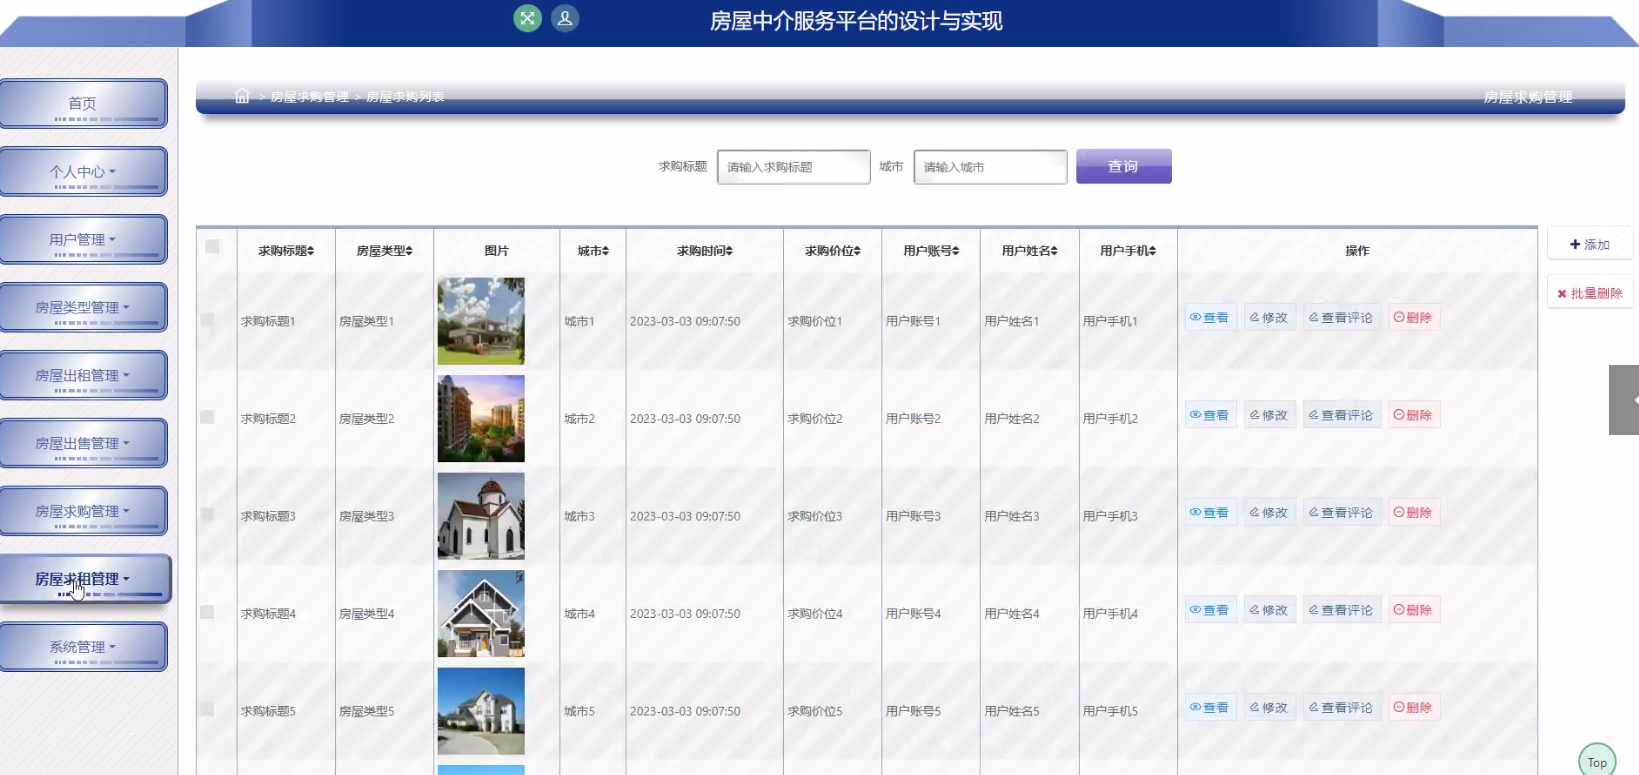Check the checkbox for row 求购标题5

207,709
